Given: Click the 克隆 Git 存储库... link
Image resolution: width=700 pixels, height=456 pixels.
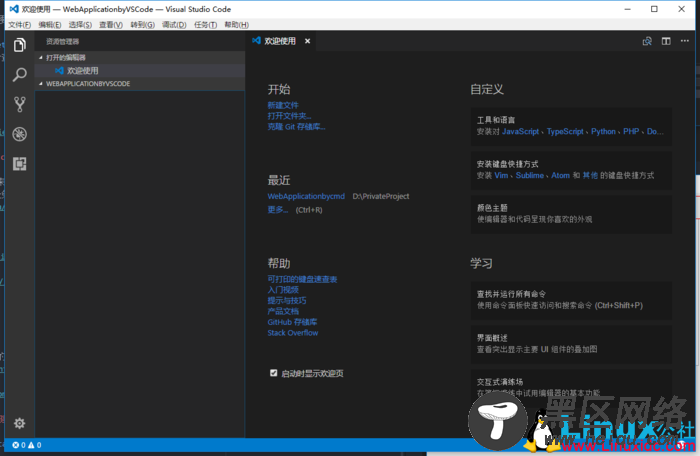Looking at the screenshot, I should [296, 127].
